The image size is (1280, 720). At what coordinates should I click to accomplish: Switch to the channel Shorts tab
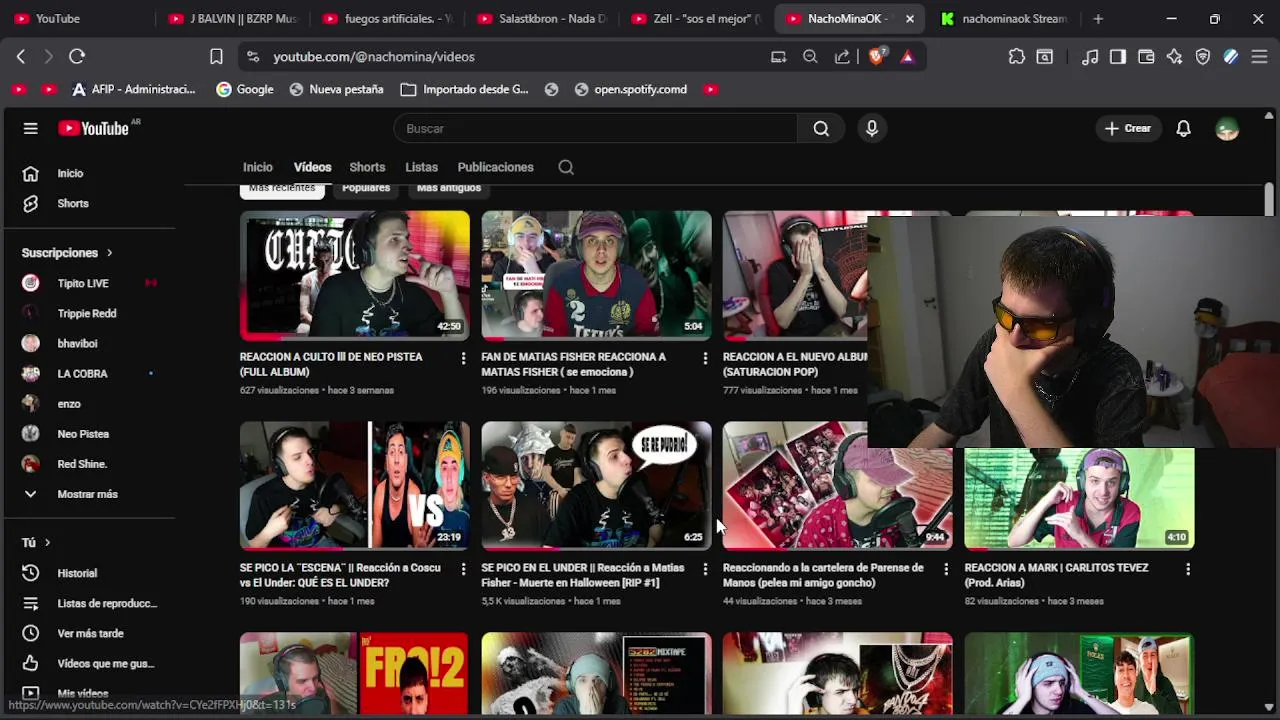pyautogui.click(x=367, y=167)
